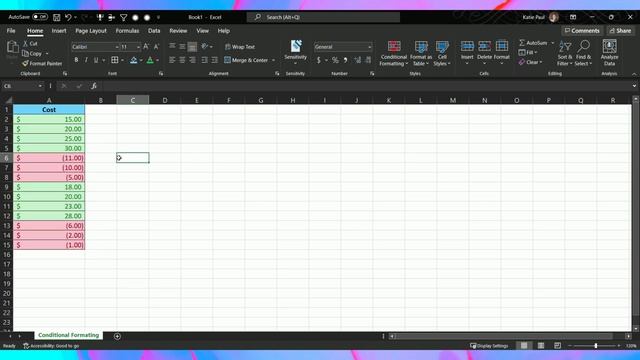Click the Percent Style icon
Image resolution: width=640 pixels, height=360 pixels.
(335, 60)
